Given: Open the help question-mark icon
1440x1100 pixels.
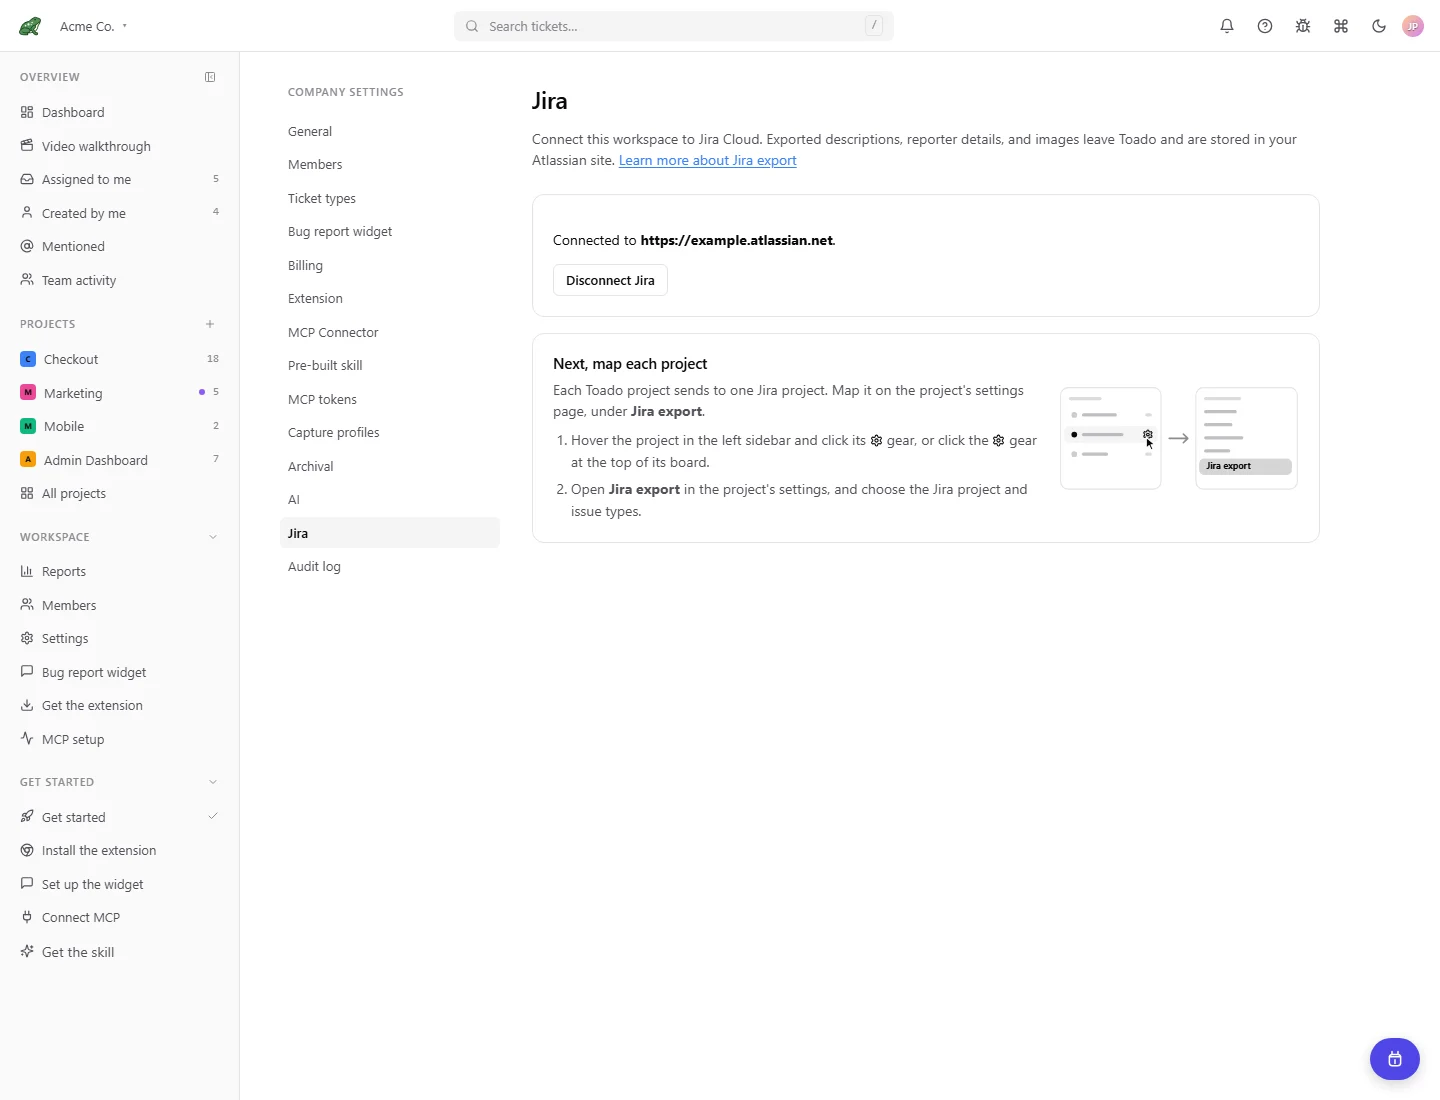Looking at the screenshot, I should tap(1265, 26).
